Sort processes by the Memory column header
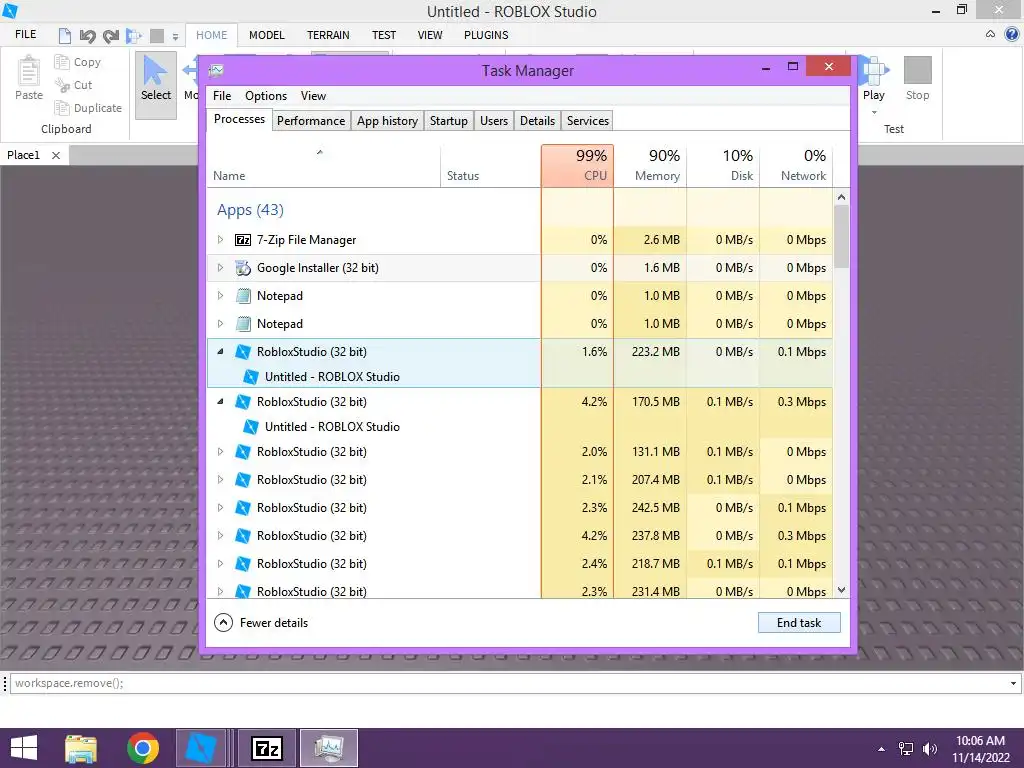 650,166
